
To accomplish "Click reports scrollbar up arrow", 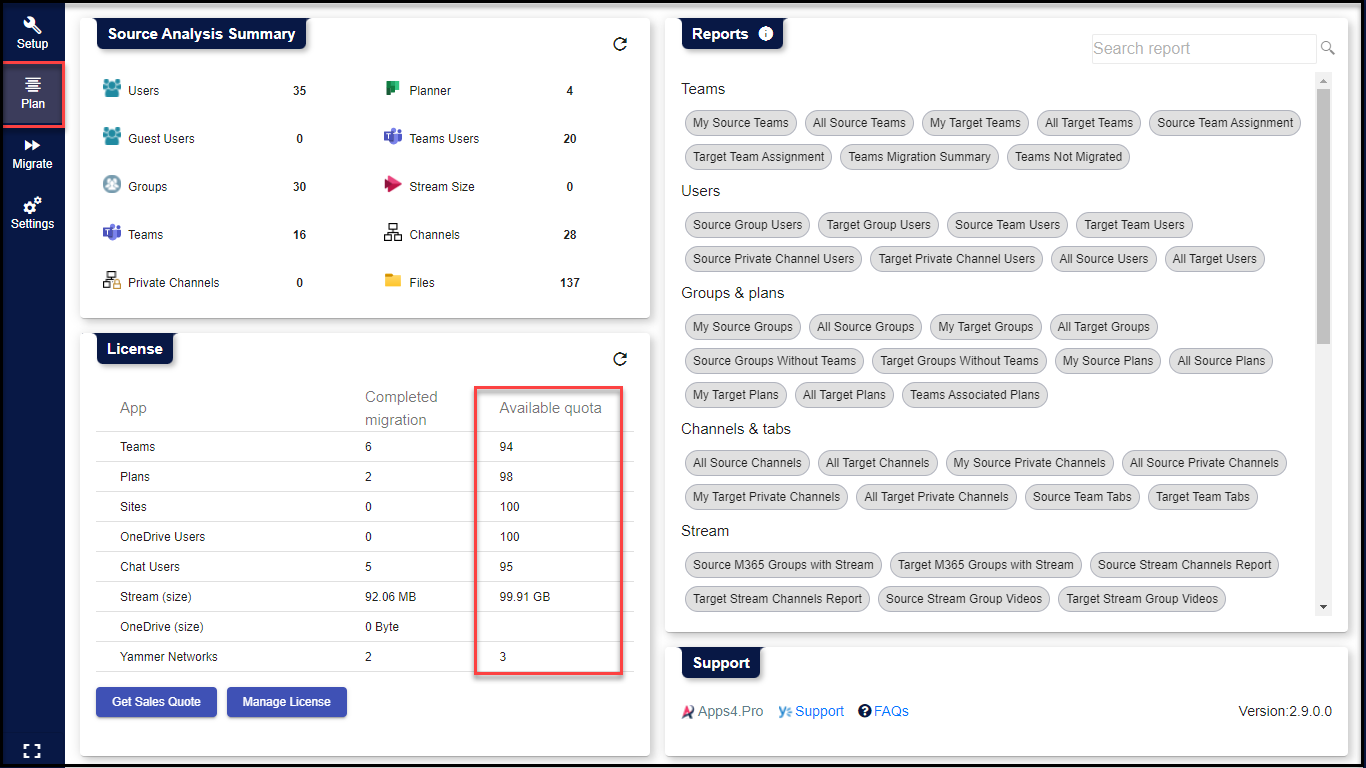I will point(1324,81).
